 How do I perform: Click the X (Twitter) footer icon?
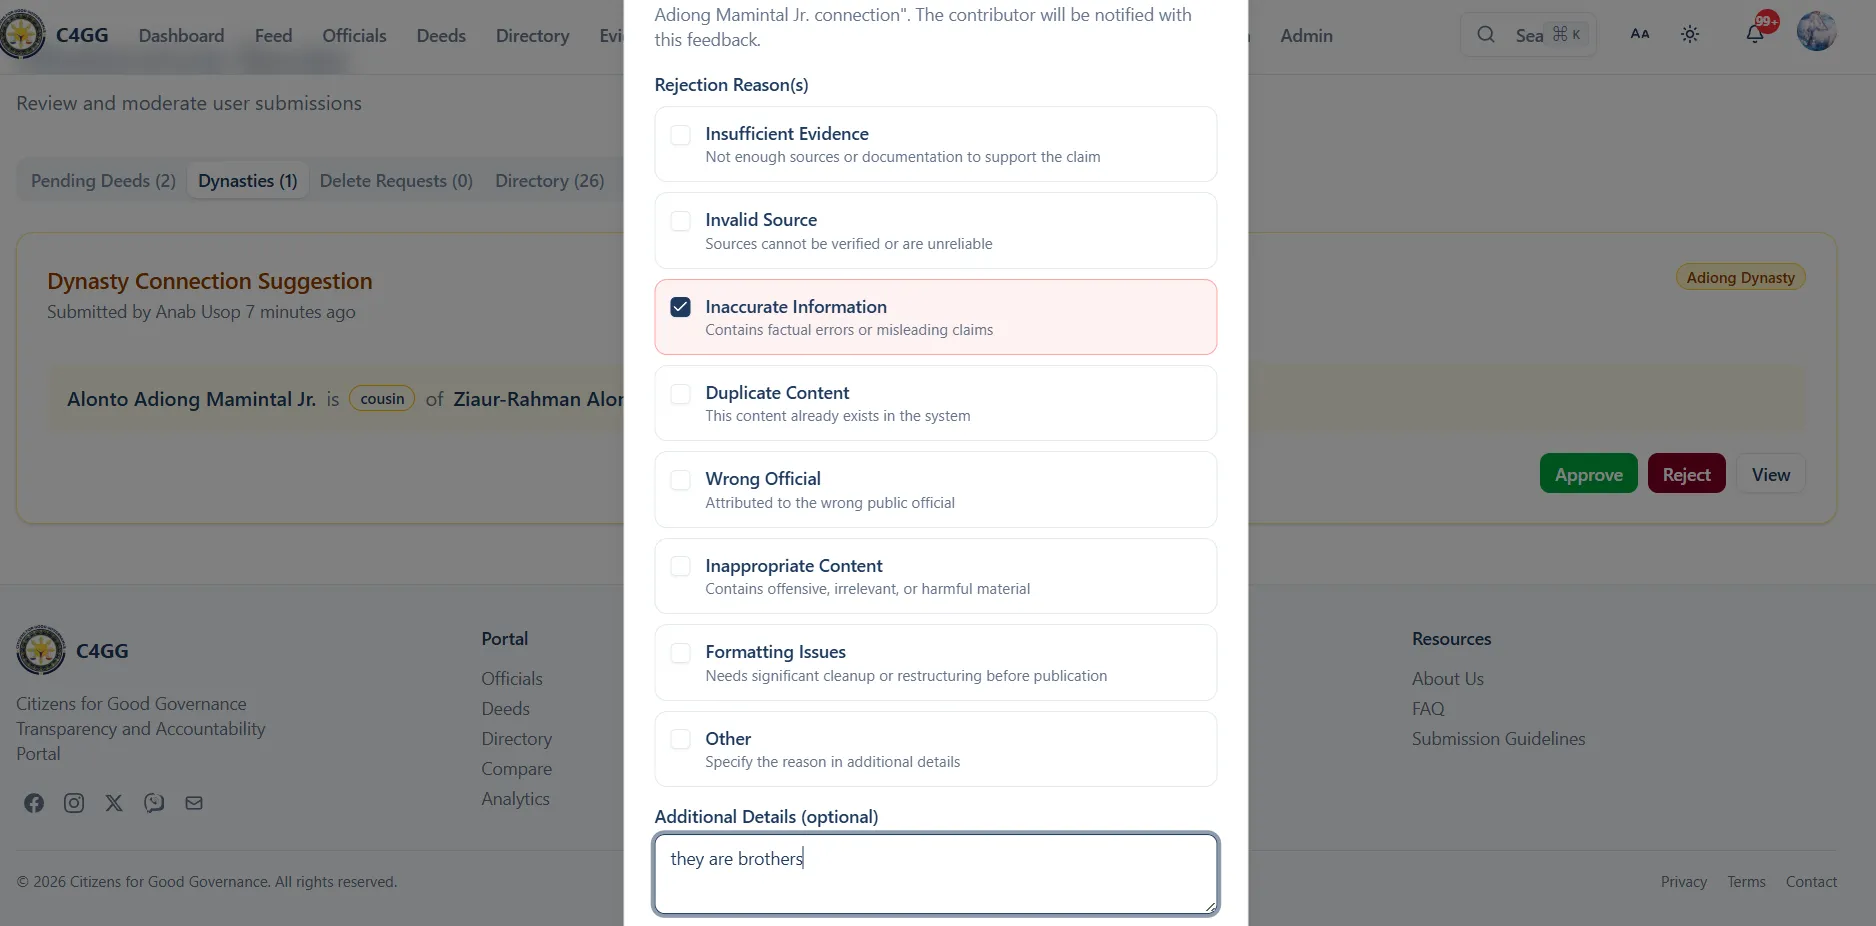[x=114, y=803]
